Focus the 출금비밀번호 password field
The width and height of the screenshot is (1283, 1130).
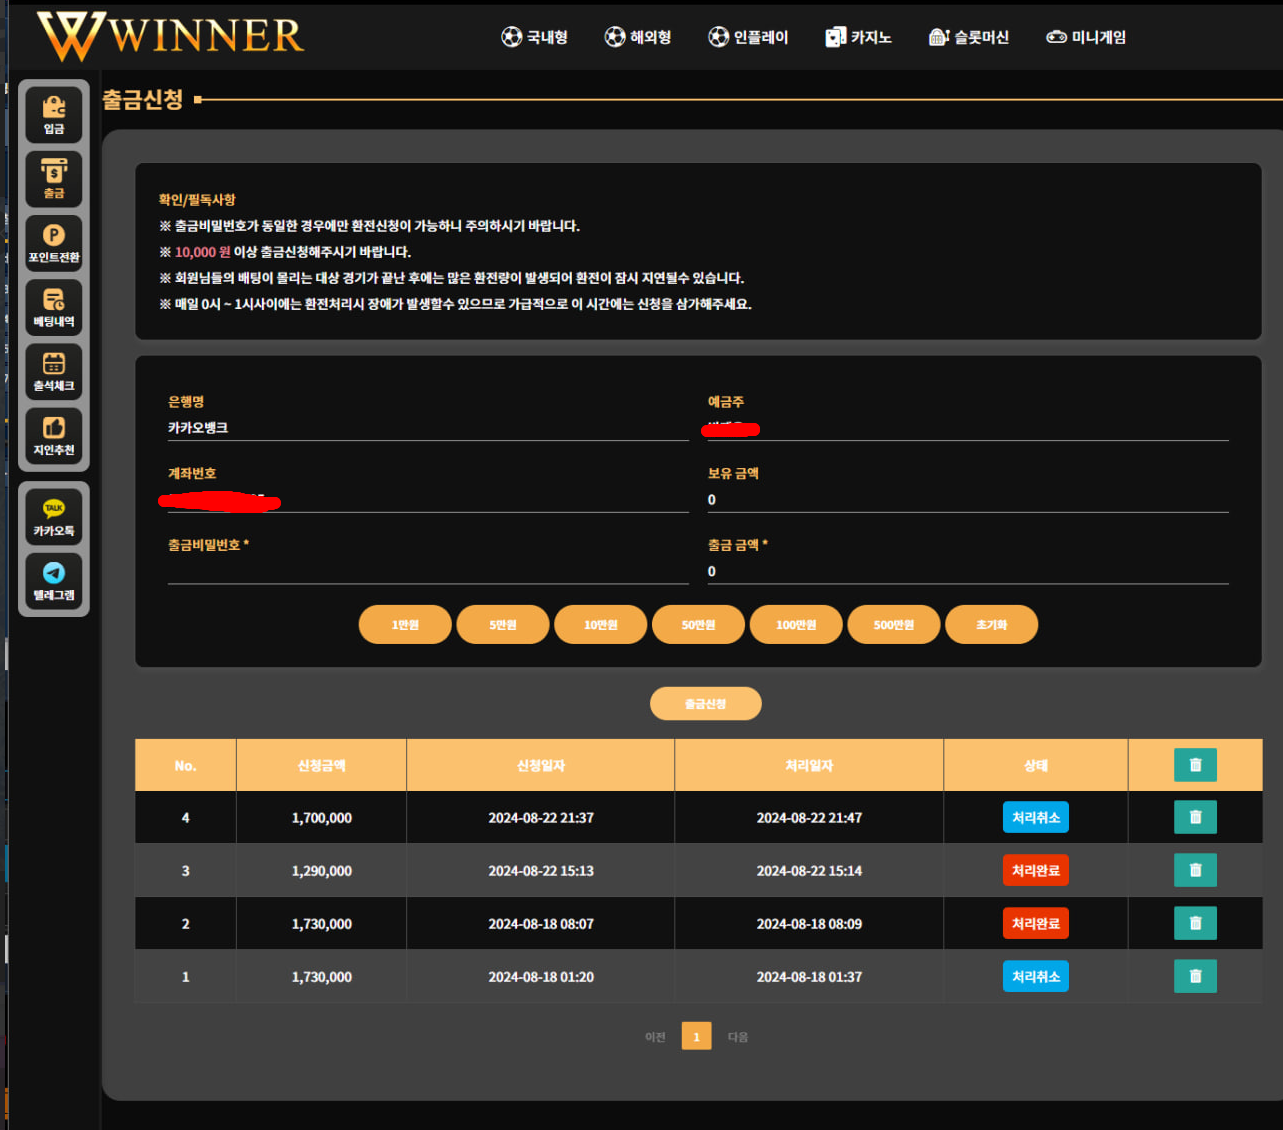click(428, 571)
